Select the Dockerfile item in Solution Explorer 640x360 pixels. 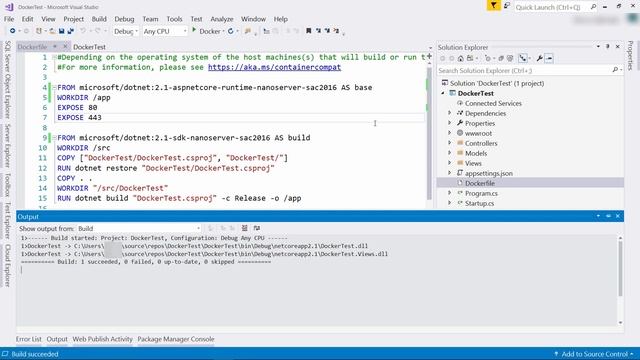pyautogui.click(x=480, y=183)
